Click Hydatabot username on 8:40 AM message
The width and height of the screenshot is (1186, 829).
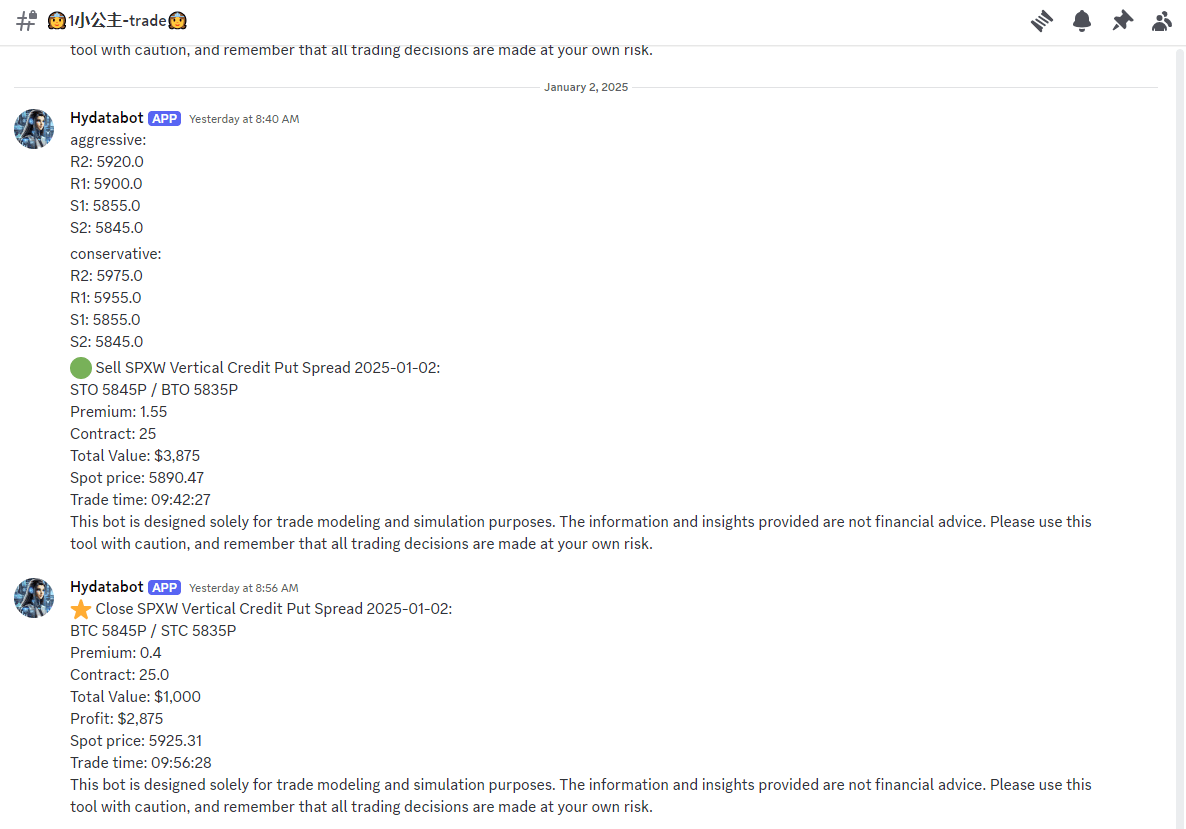(107, 118)
